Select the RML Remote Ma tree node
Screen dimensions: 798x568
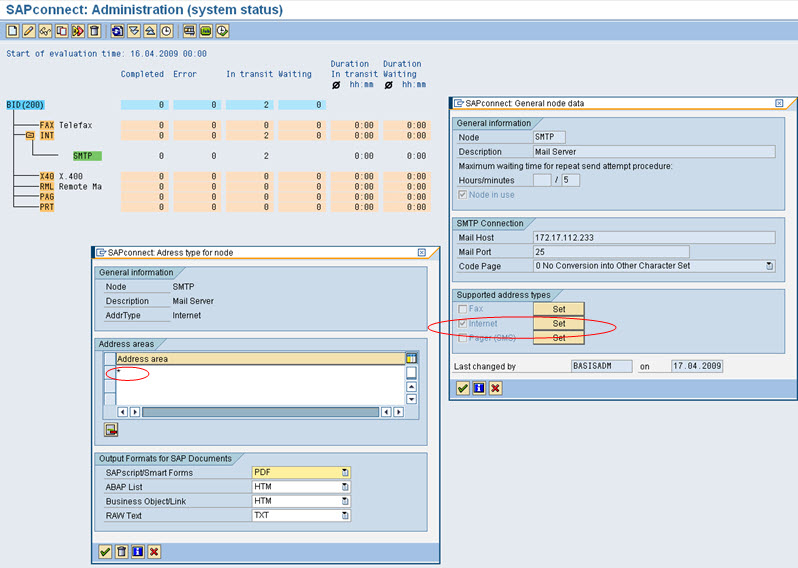click(71, 186)
